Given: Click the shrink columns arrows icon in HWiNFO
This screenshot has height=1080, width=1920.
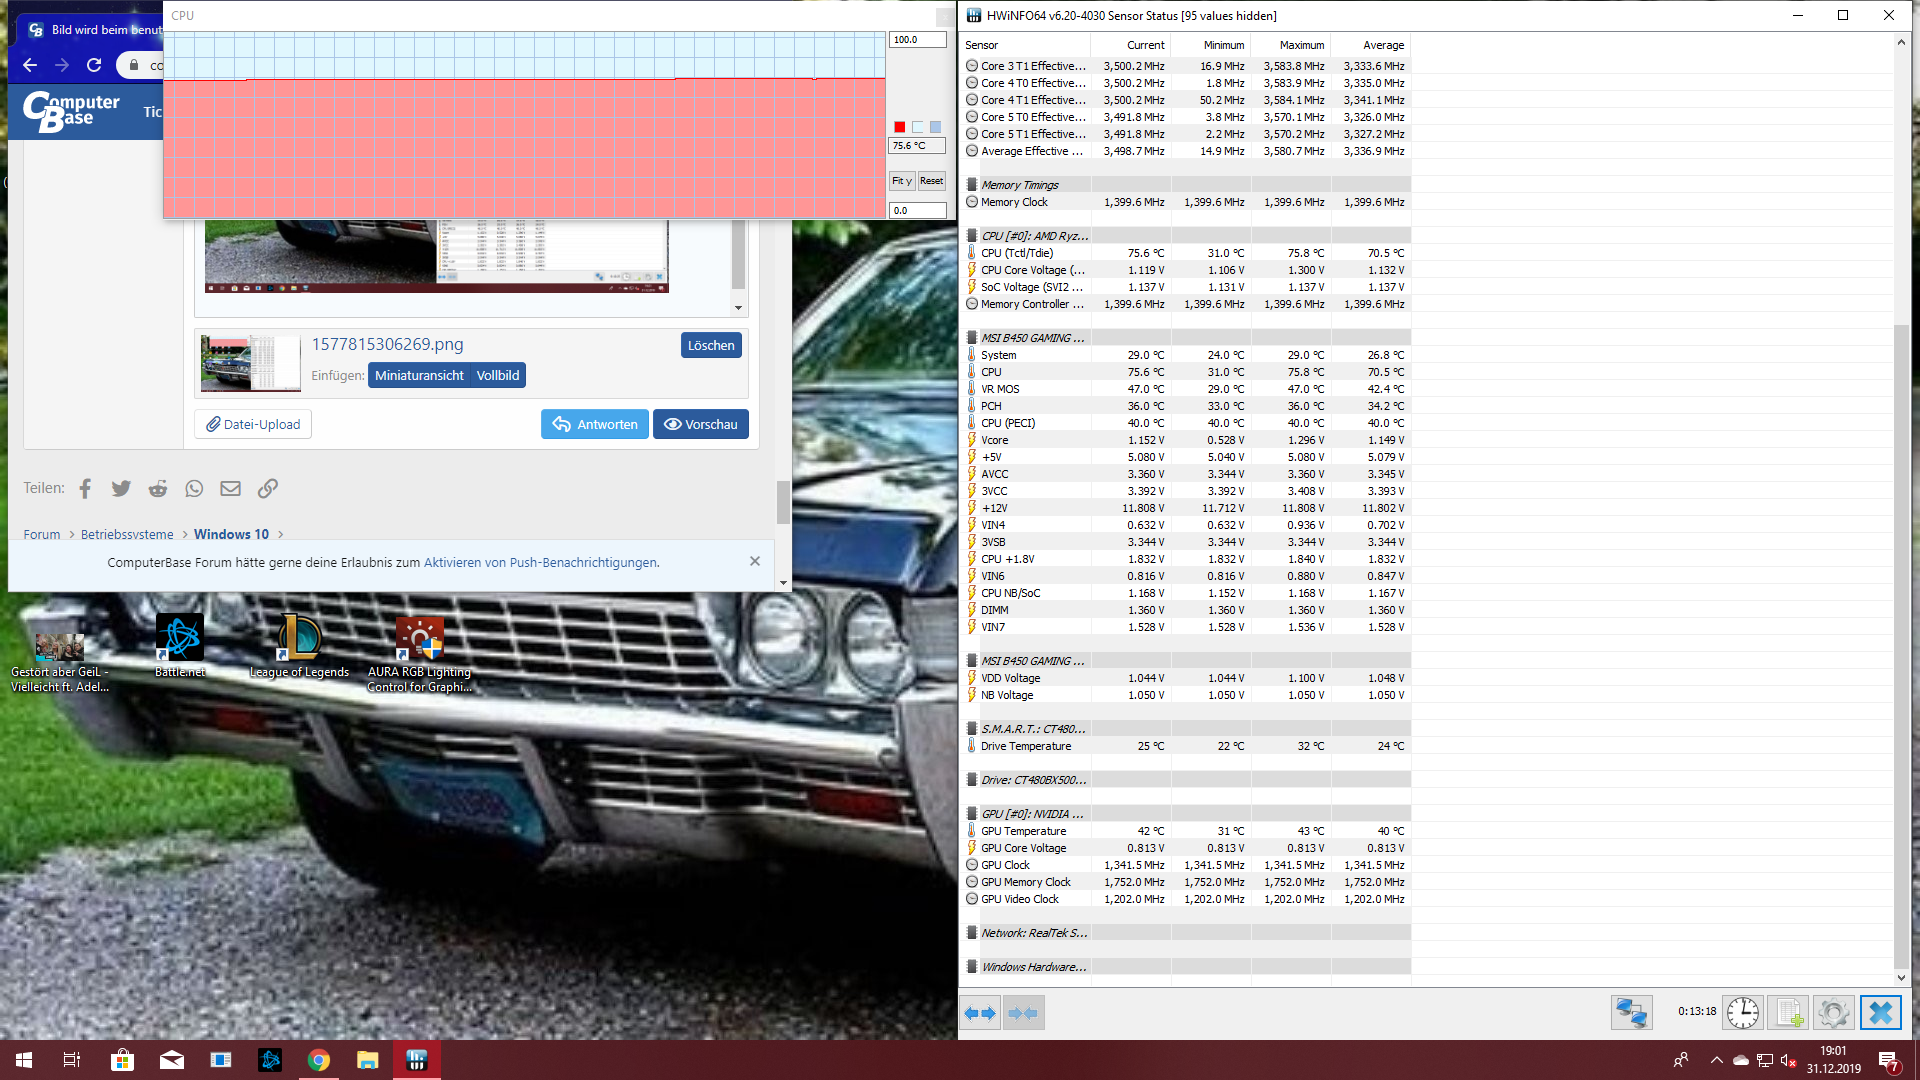Looking at the screenshot, I should point(1023,1013).
